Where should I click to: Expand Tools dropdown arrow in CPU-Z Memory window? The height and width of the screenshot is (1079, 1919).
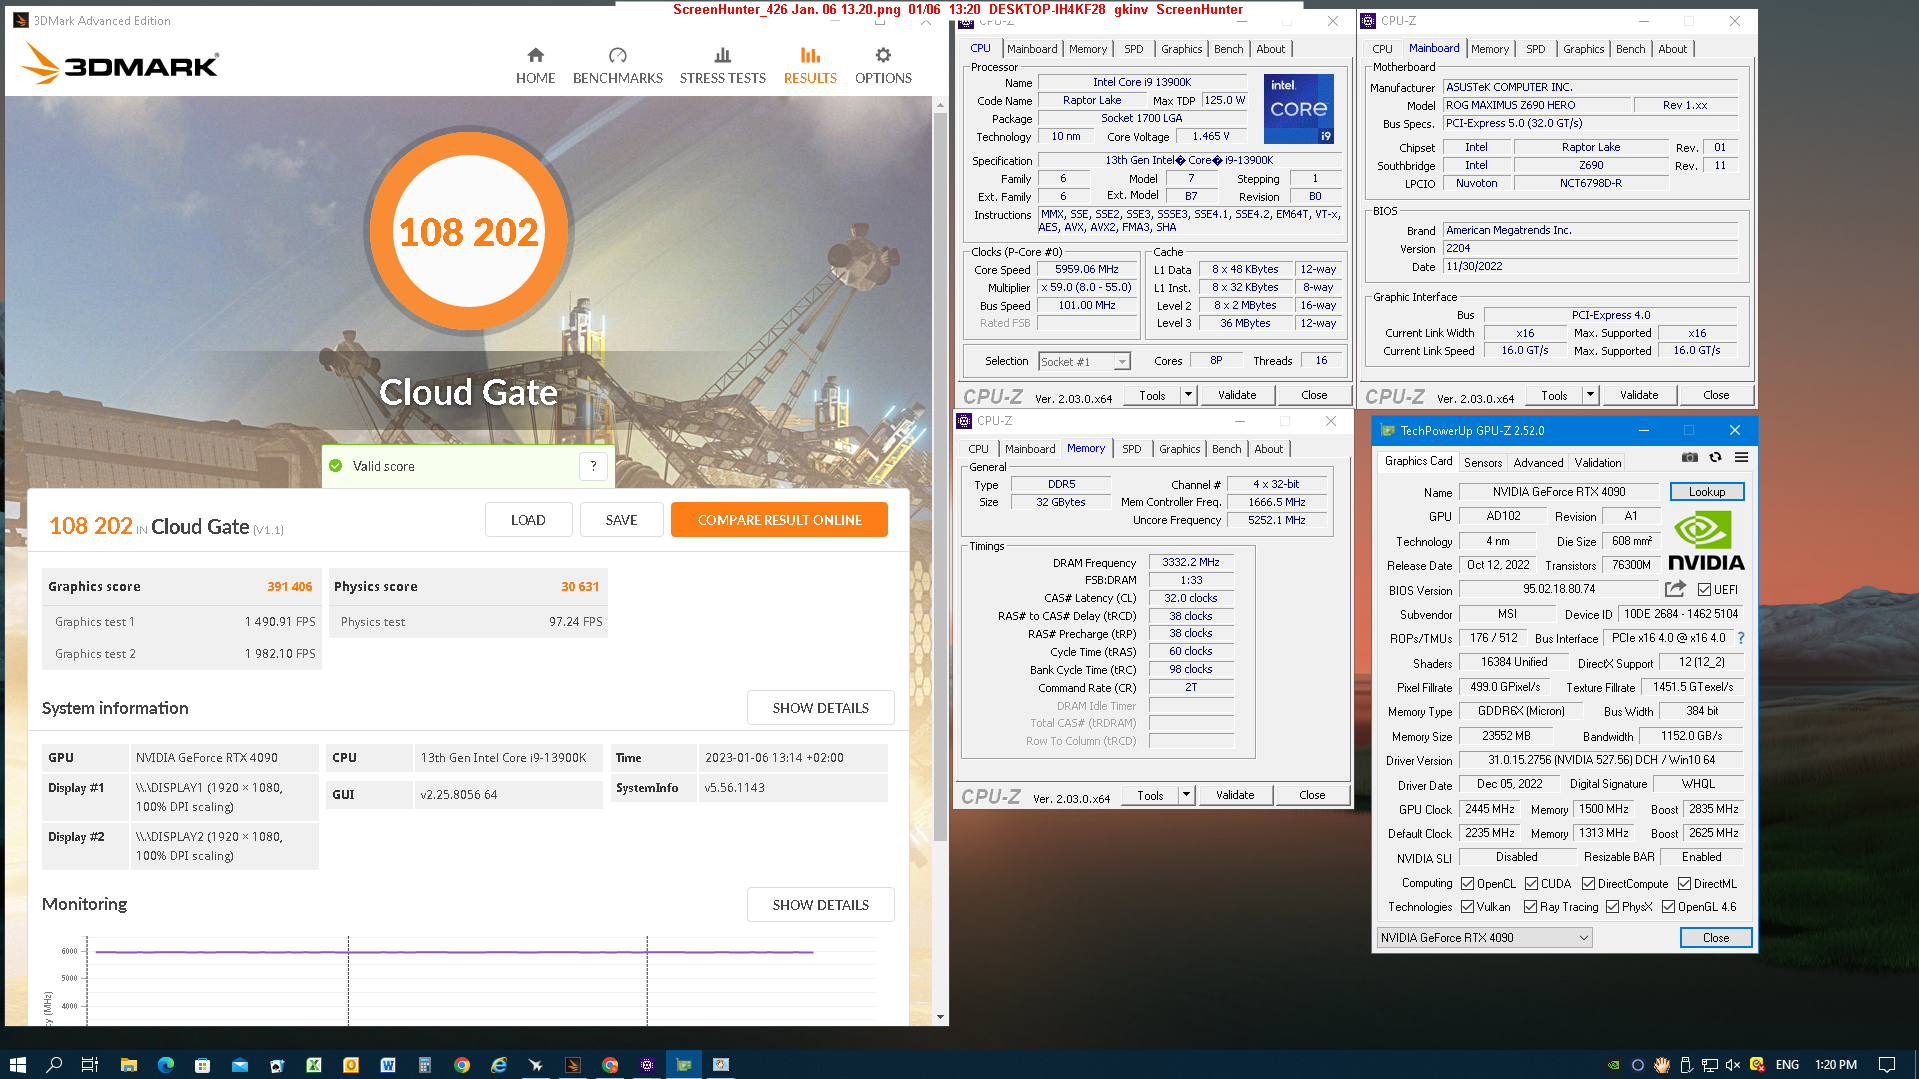pyautogui.click(x=1186, y=795)
